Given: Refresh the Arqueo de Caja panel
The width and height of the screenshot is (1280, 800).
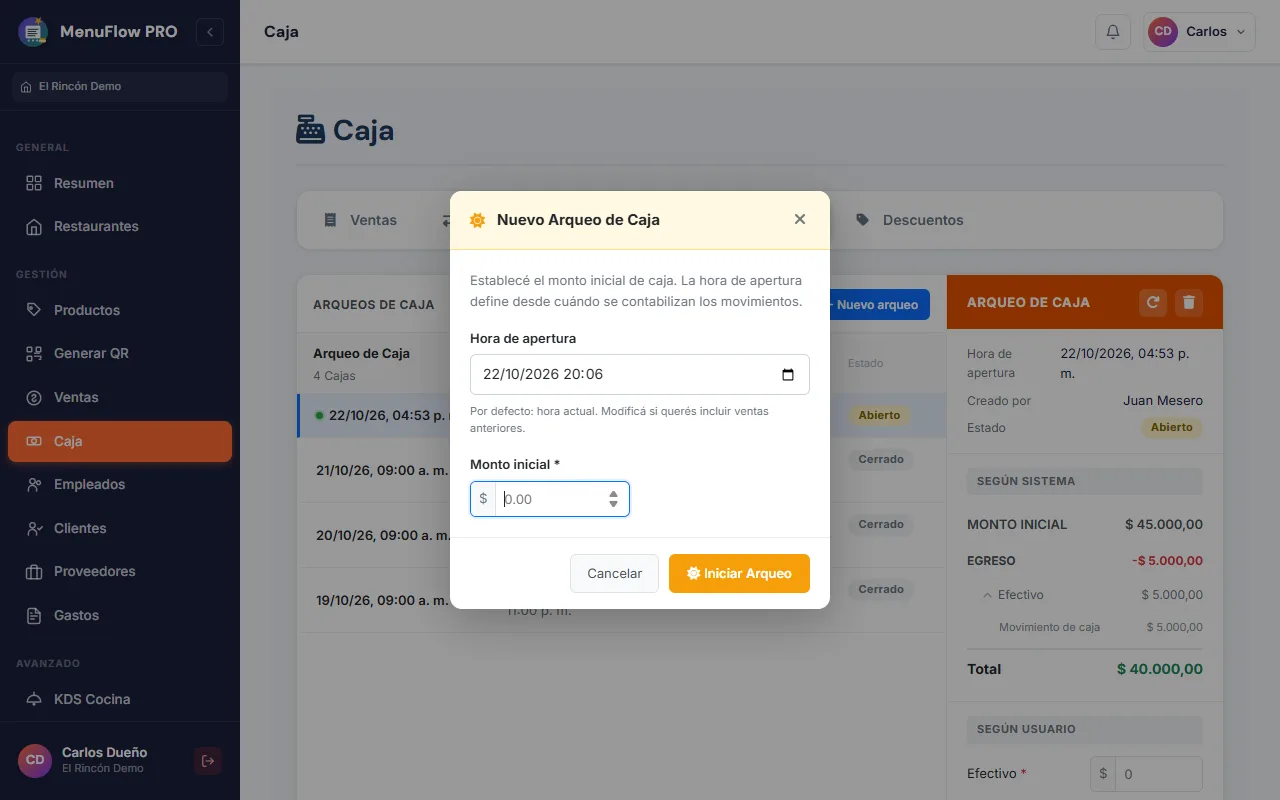Looking at the screenshot, I should click(x=1153, y=302).
